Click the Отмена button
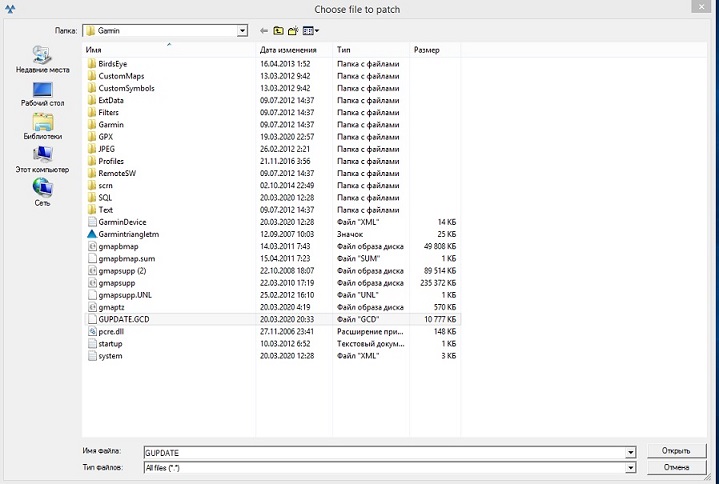 [677, 467]
